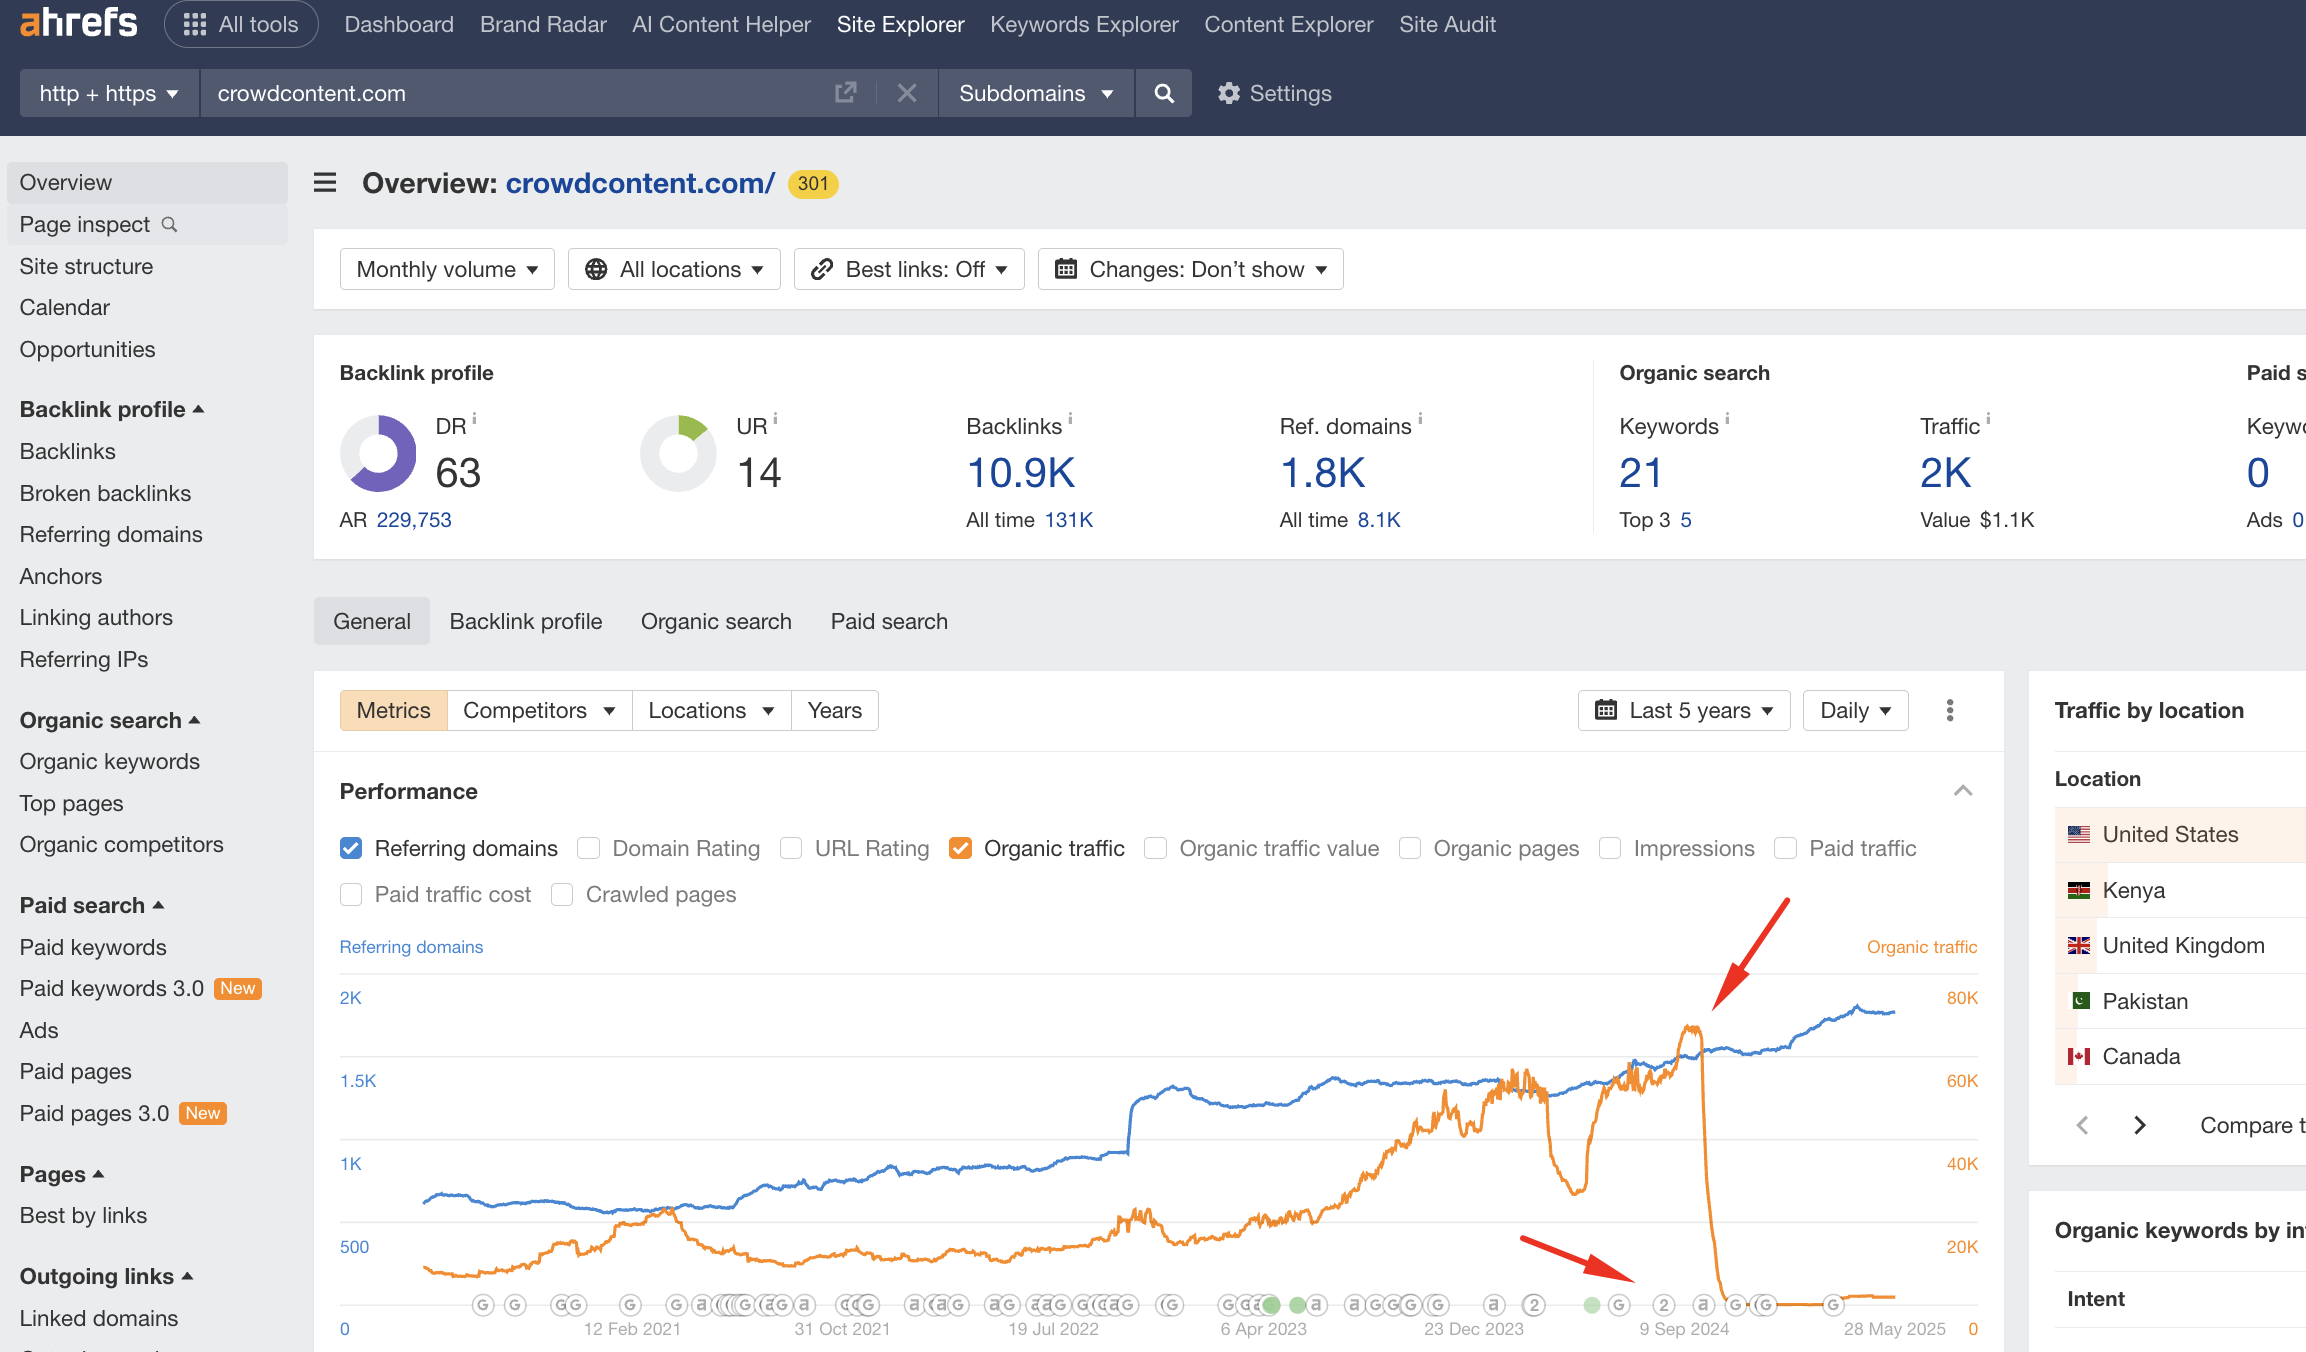Open Subdomains mode dropdown
The width and height of the screenshot is (2306, 1352).
pyautogui.click(x=1036, y=93)
